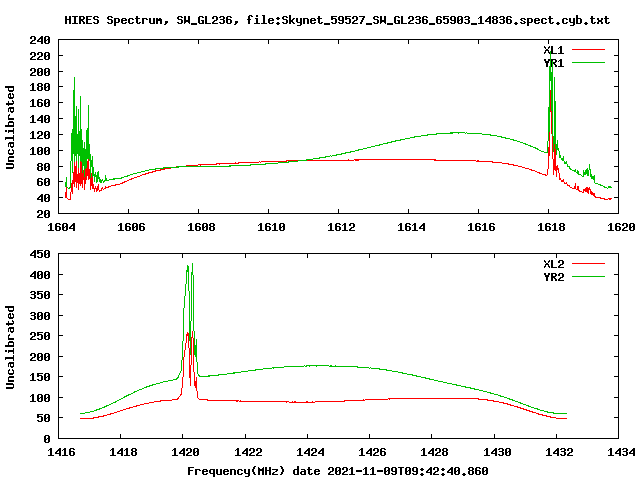
Task: Click the 80 y-axis tick label
Action: [x=44, y=167]
